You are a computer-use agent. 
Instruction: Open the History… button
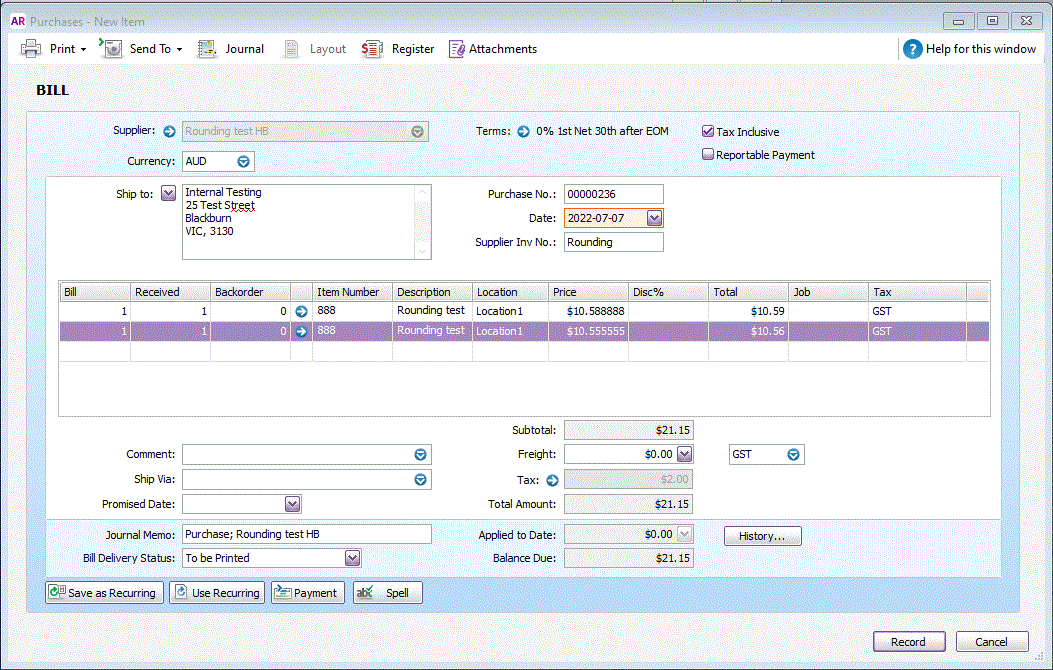coord(762,536)
